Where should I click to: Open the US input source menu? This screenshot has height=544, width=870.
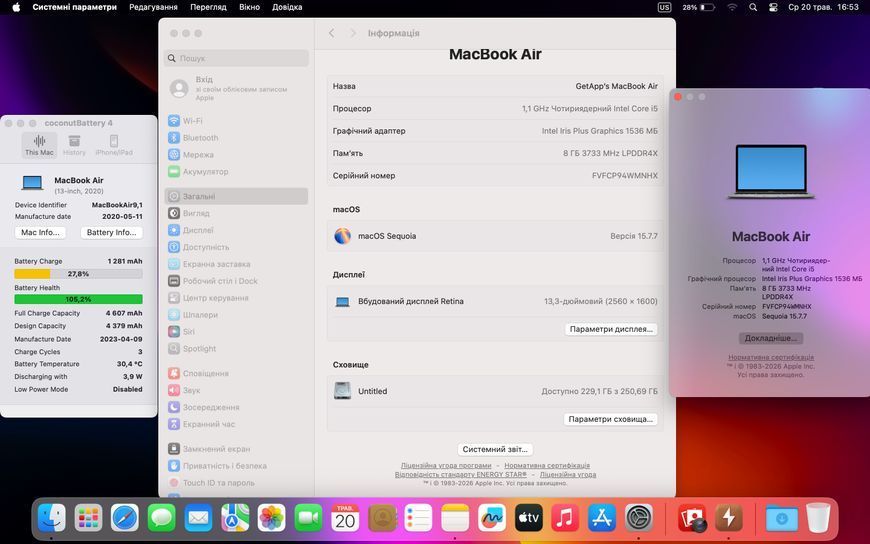[664, 7]
